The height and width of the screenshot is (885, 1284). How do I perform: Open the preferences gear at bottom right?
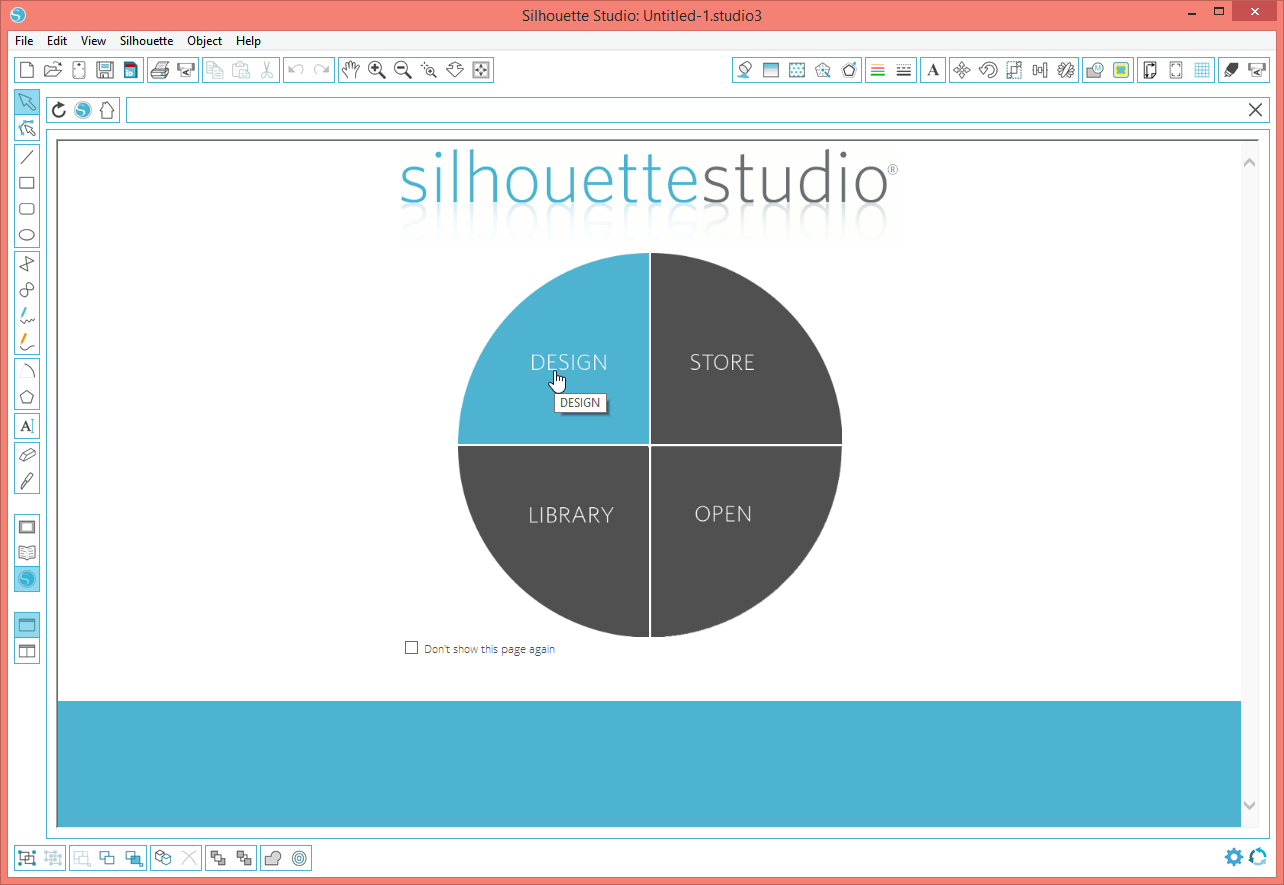(1234, 857)
